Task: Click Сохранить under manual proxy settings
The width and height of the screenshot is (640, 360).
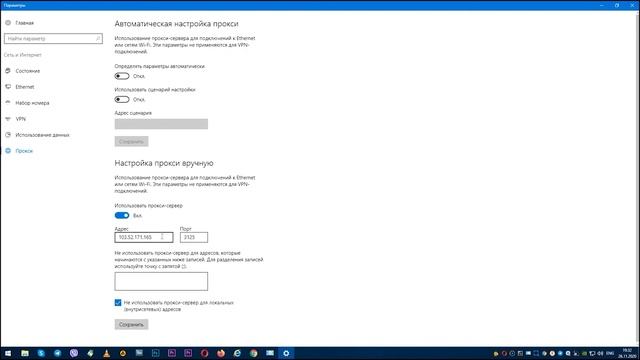Action: pyautogui.click(x=131, y=324)
